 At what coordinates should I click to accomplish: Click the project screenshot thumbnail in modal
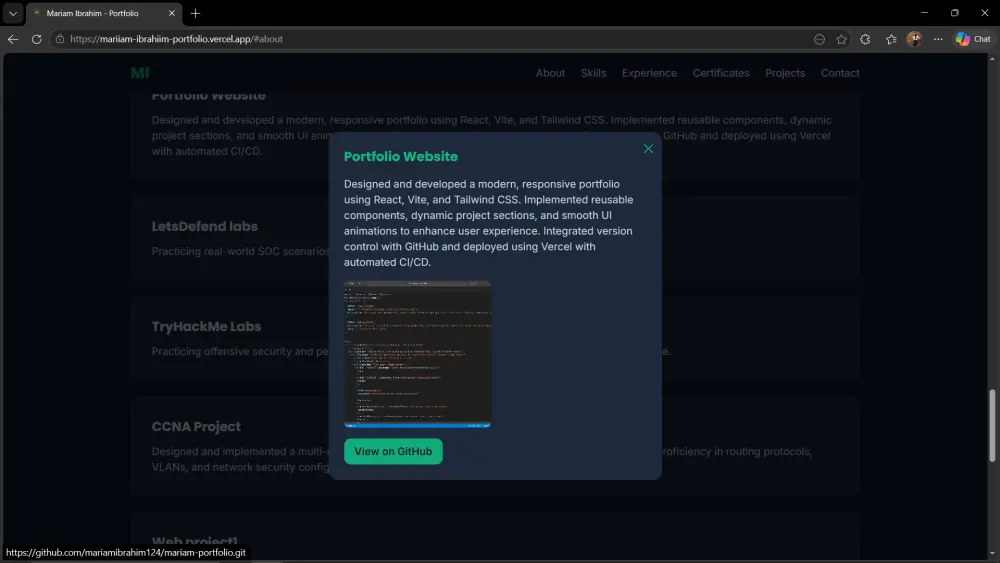[417, 354]
